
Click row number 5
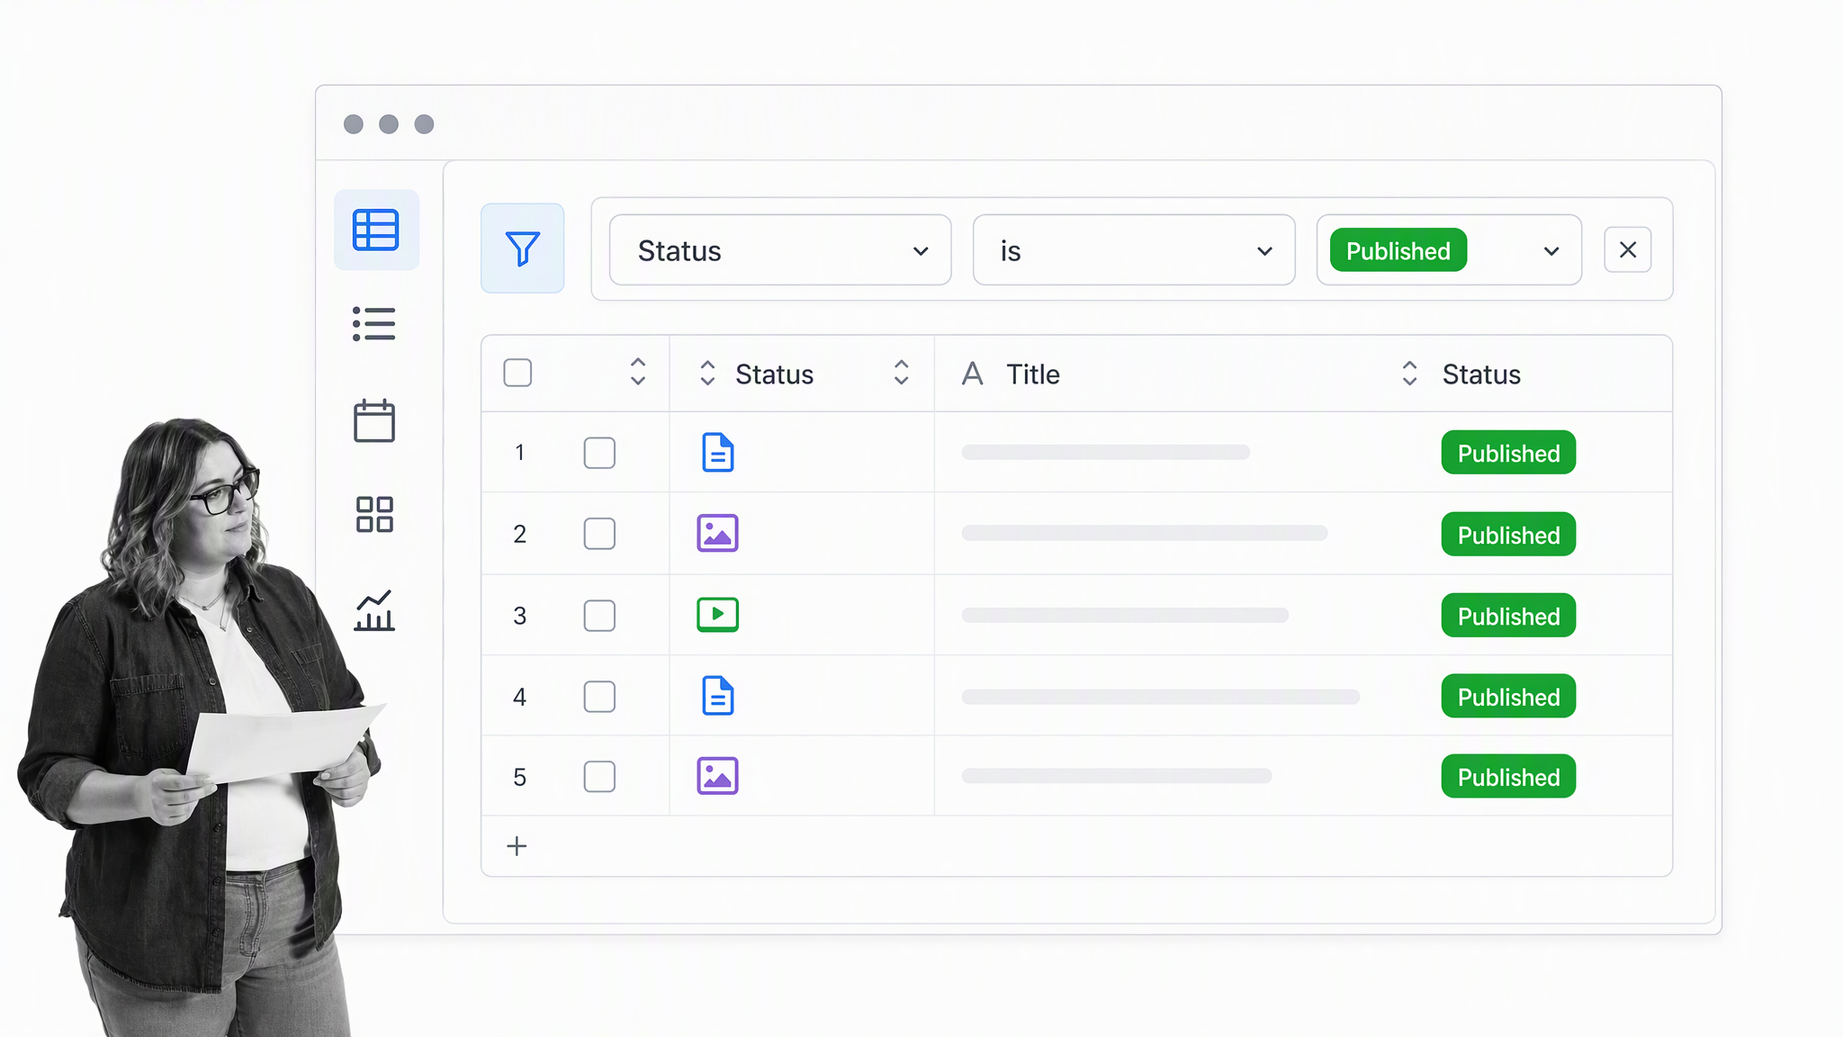tap(519, 778)
